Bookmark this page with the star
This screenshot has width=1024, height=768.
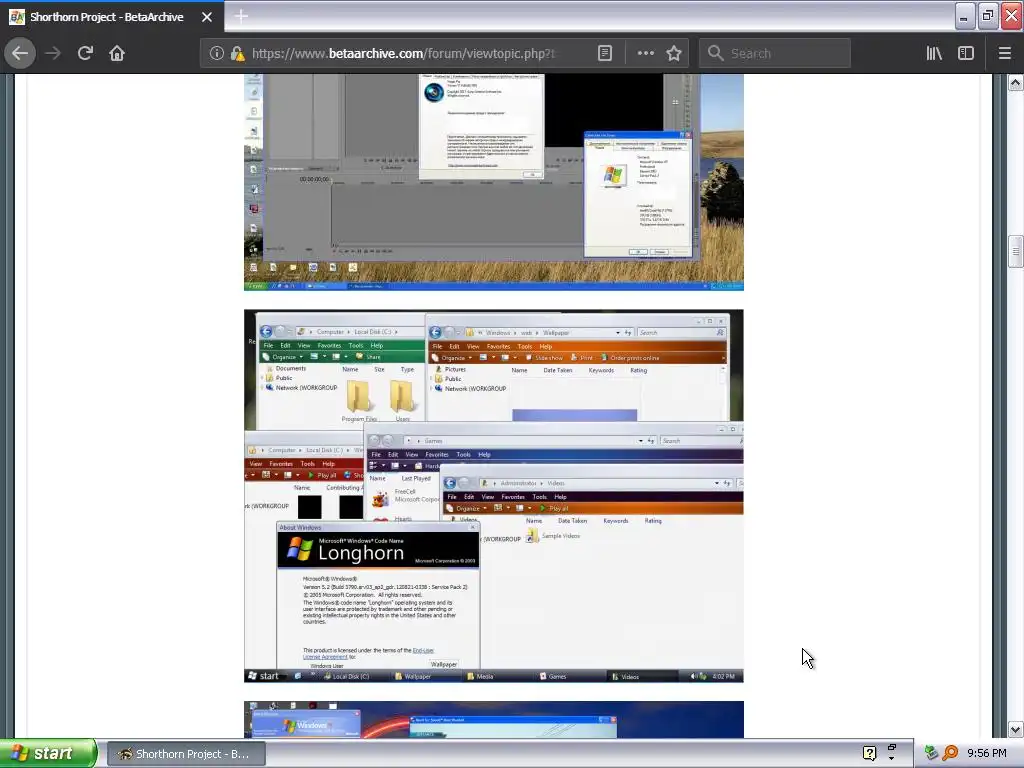click(674, 53)
